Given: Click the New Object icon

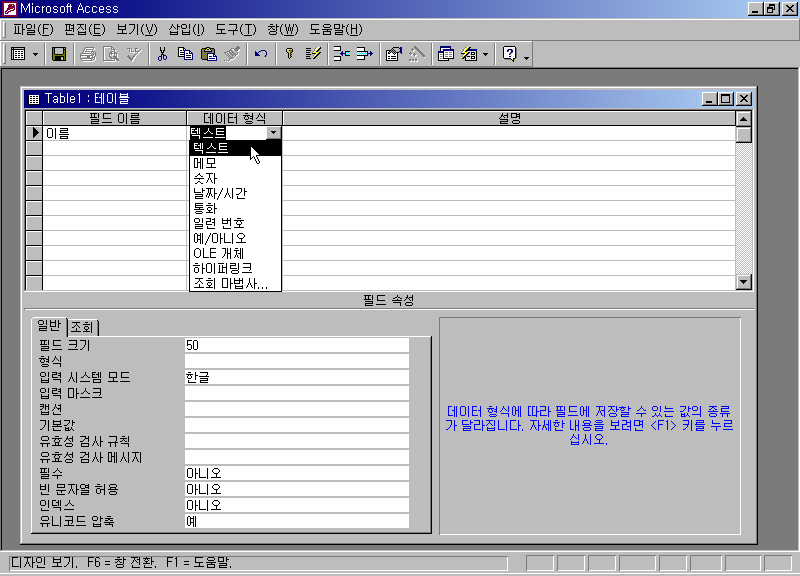Looking at the screenshot, I should pyautogui.click(x=469, y=54).
